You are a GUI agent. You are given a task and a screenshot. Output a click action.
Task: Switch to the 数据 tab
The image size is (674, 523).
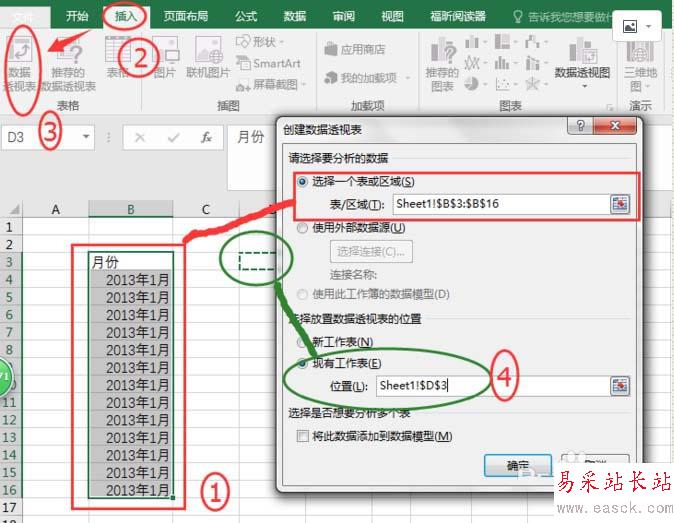295,16
